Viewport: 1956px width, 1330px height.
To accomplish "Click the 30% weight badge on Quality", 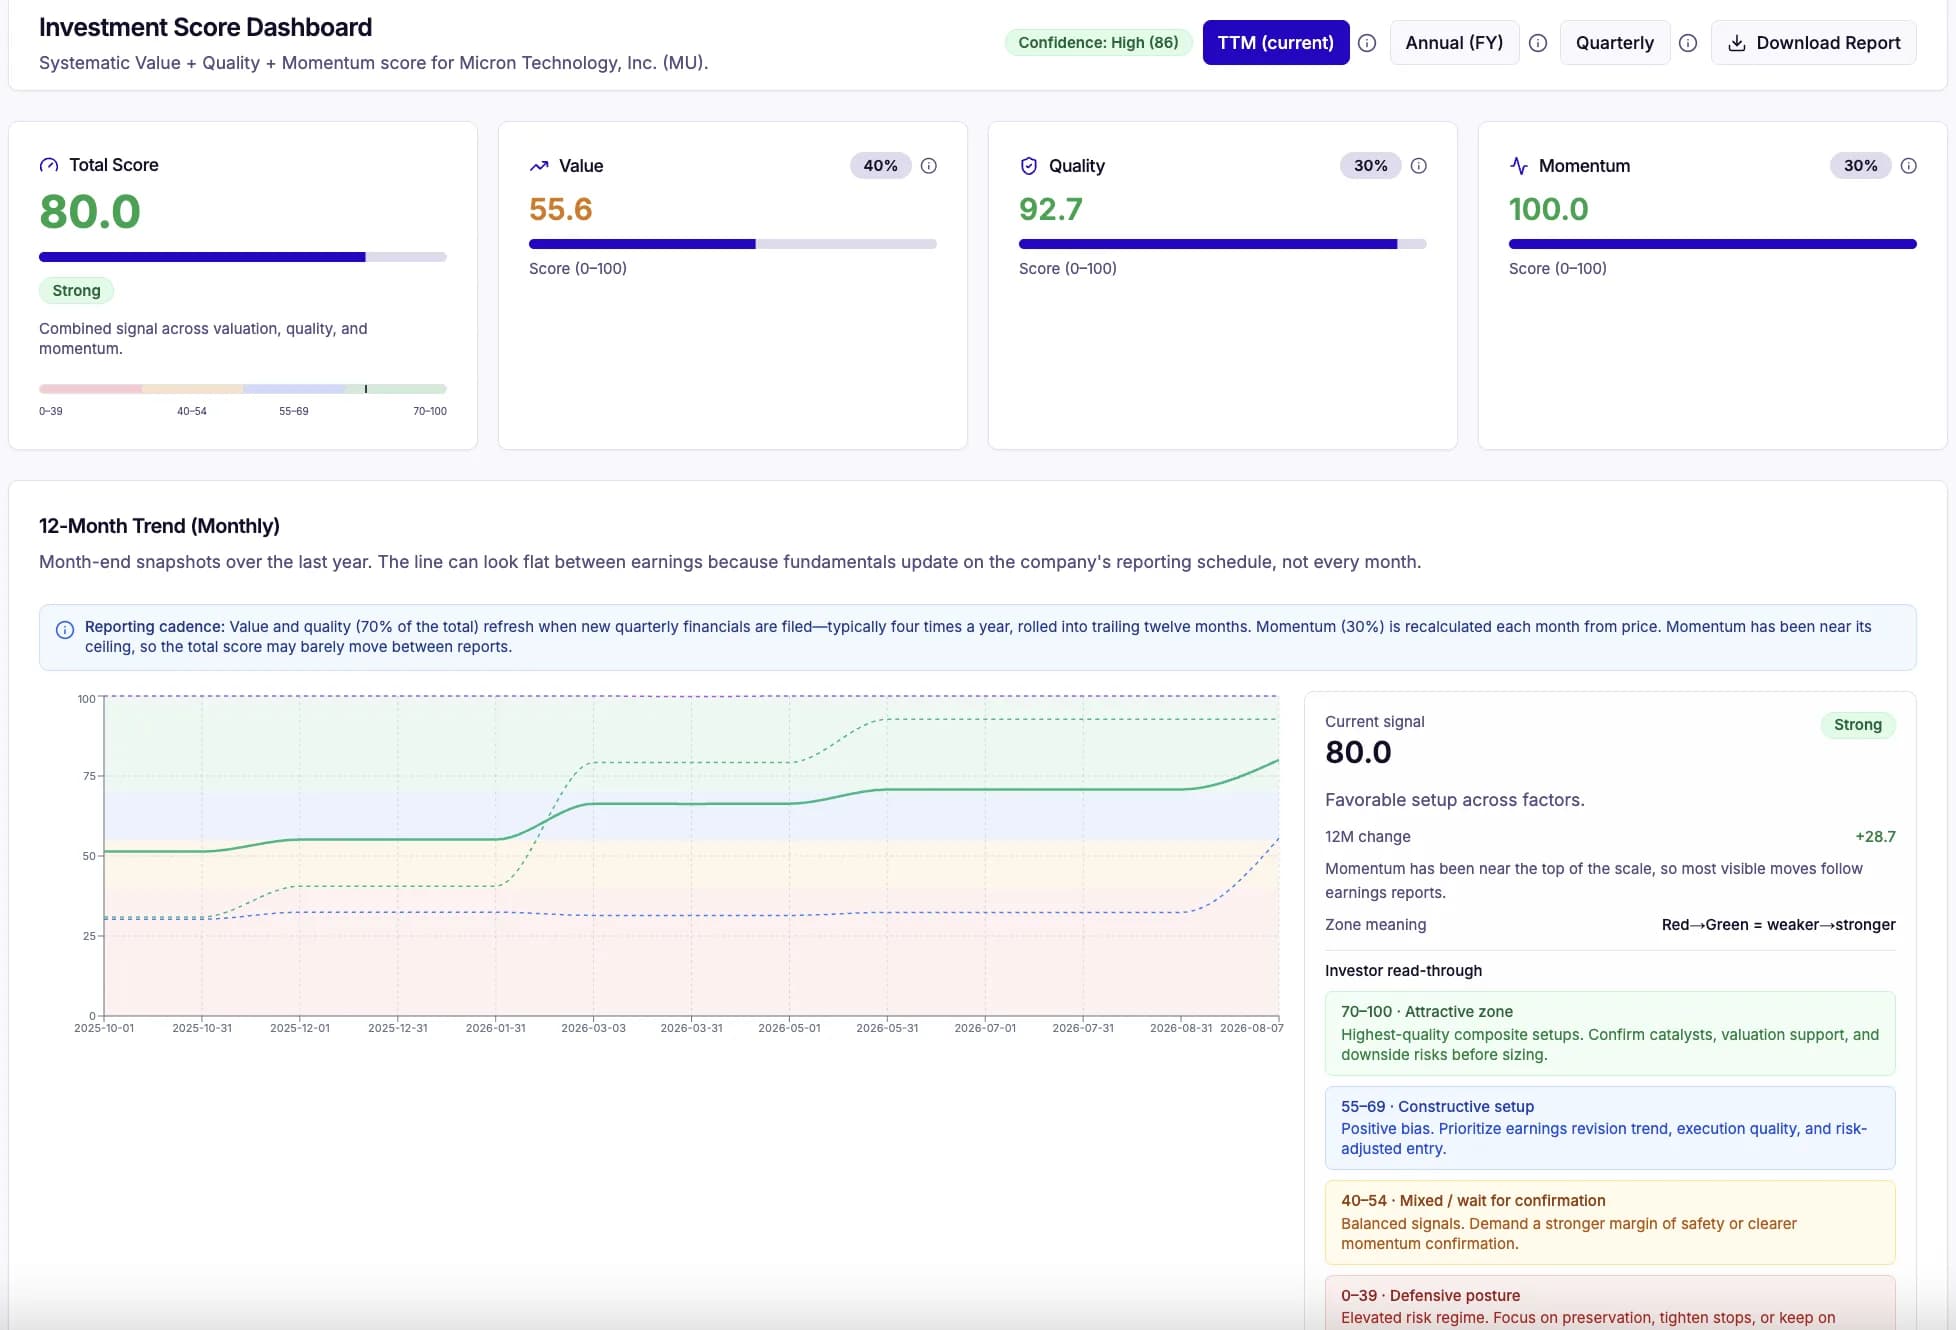I will [1370, 166].
